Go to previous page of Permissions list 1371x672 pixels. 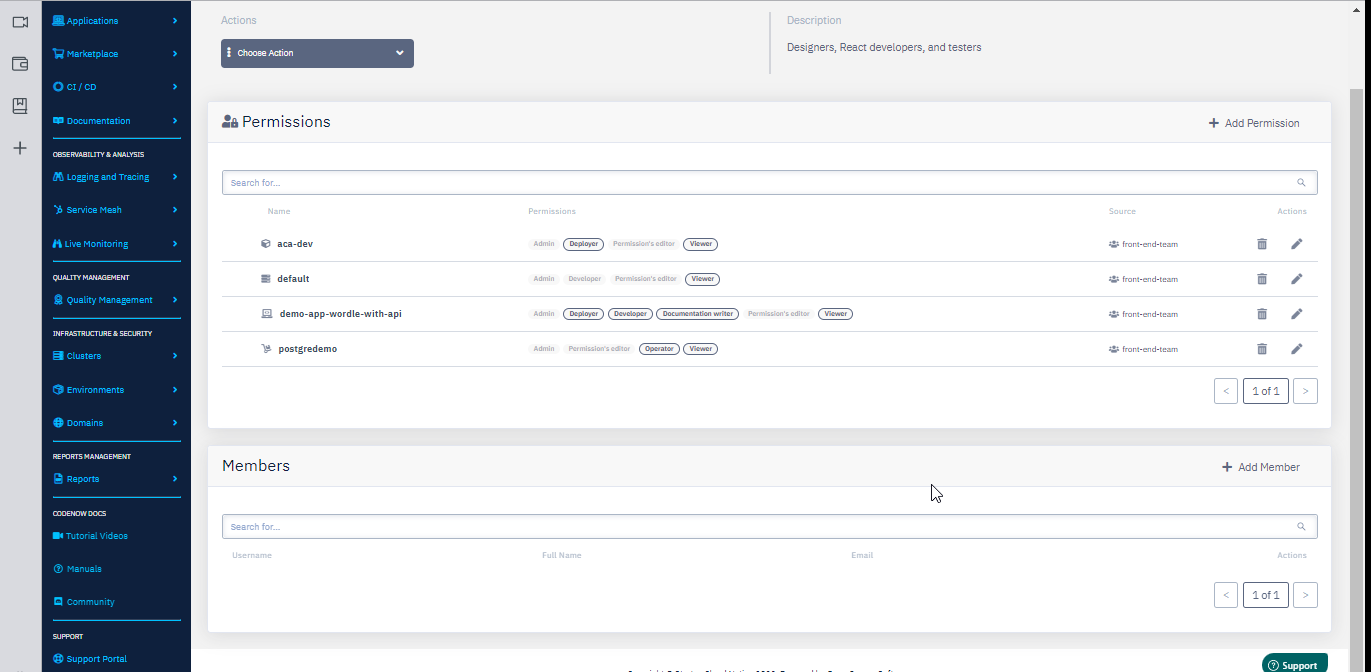click(1226, 391)
